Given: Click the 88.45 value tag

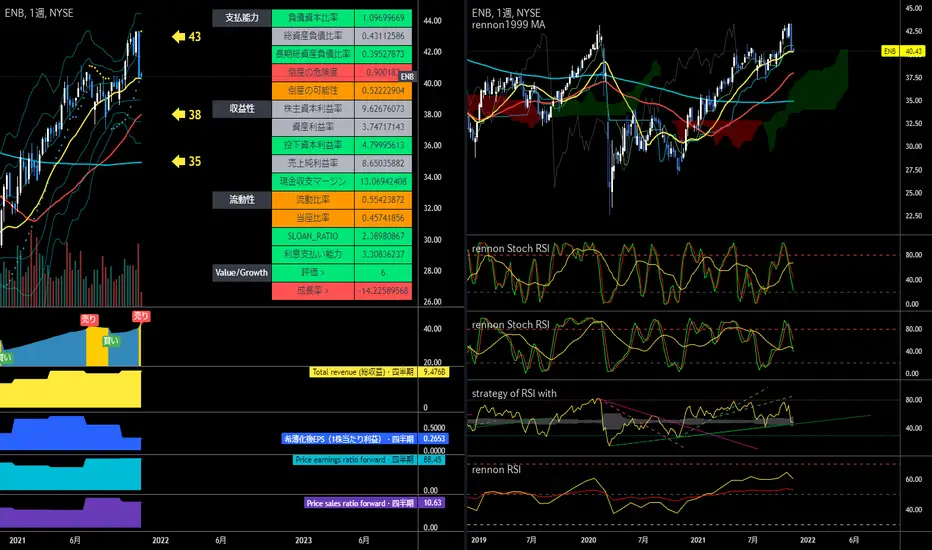Looking at the screenshot, I should pos(432,460).
